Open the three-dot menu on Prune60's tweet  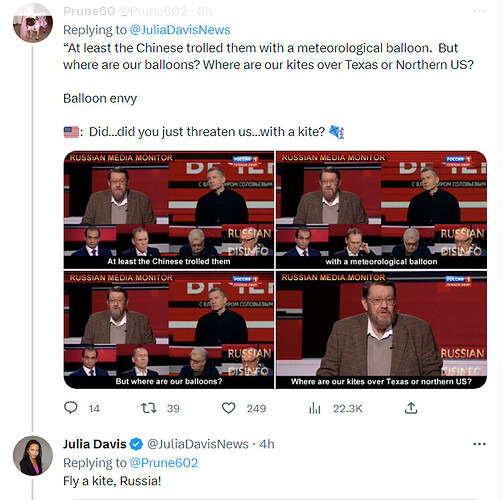479,11
